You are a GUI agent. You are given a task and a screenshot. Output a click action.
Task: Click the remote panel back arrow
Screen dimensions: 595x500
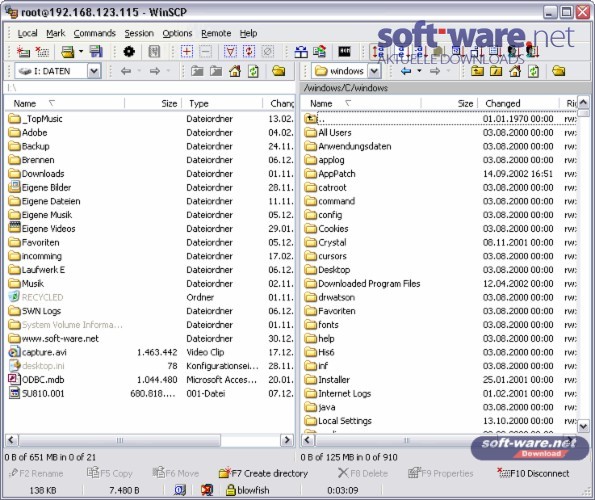tap(406, 71)
